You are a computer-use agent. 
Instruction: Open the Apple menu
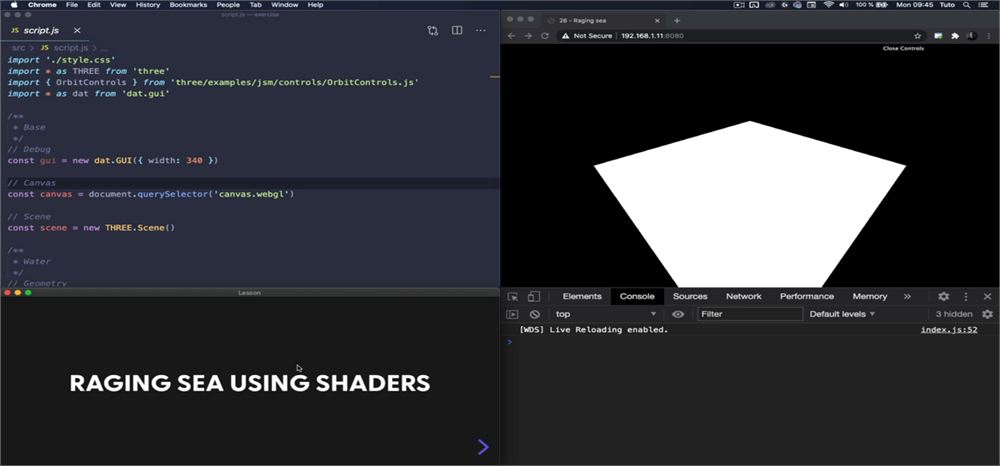click(14, 4)
